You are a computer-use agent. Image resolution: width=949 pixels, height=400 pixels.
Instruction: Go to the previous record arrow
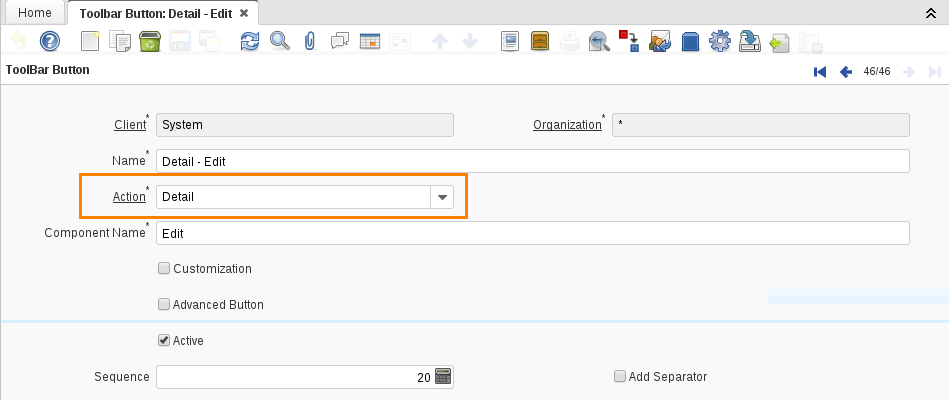click(x=845, y=72)
